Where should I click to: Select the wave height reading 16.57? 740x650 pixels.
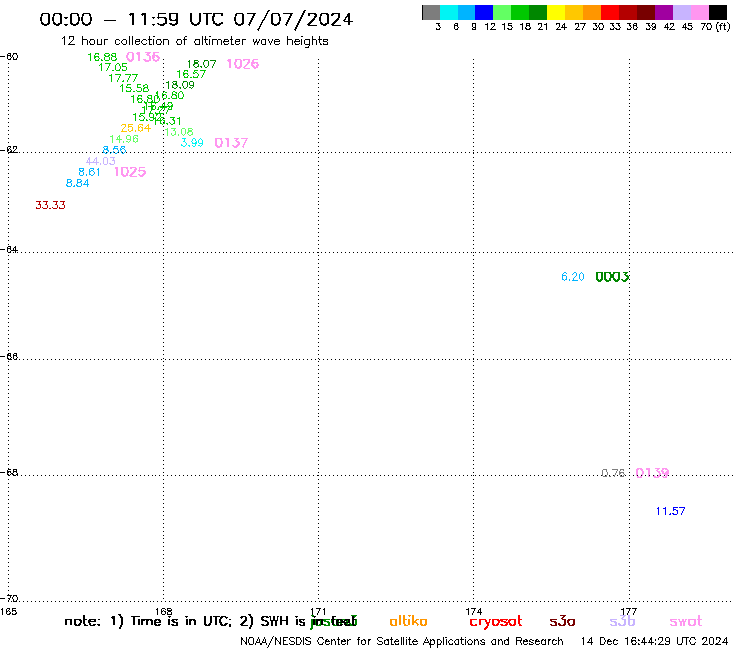tap(191, 74)
